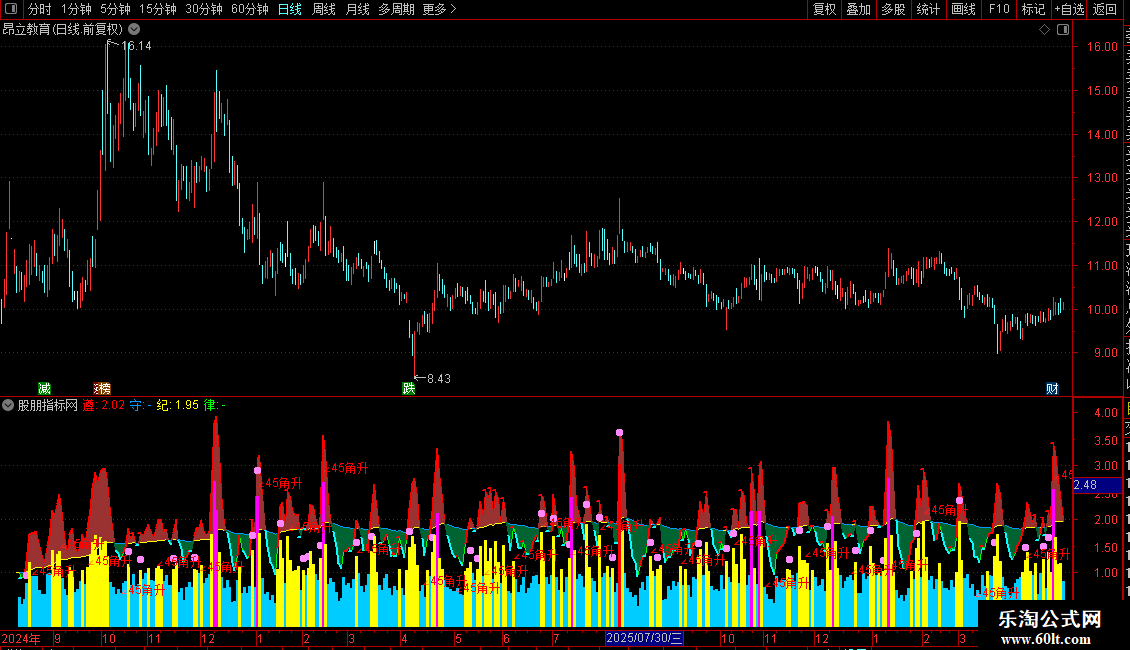The height and width of the screenshot is (650, 1130).
Task: Expand the 股朋指标网 indicator menu arrow
Action: pyautogui.click(x=8, y=405)
